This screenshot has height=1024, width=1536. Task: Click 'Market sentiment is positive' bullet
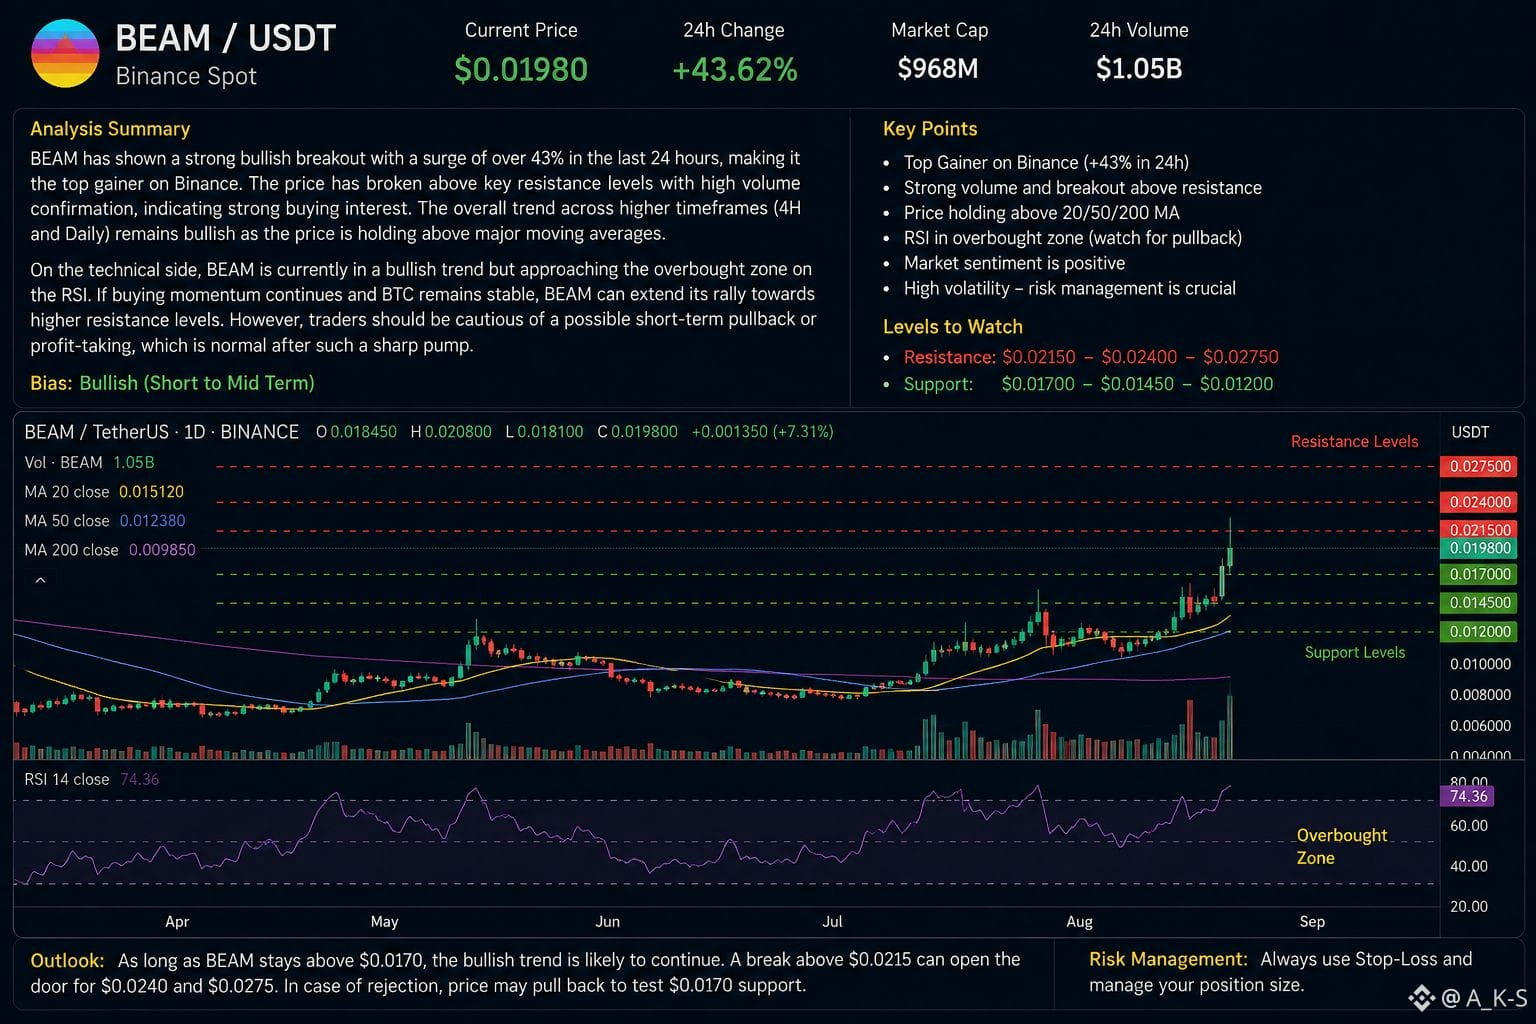point(1014,263)
